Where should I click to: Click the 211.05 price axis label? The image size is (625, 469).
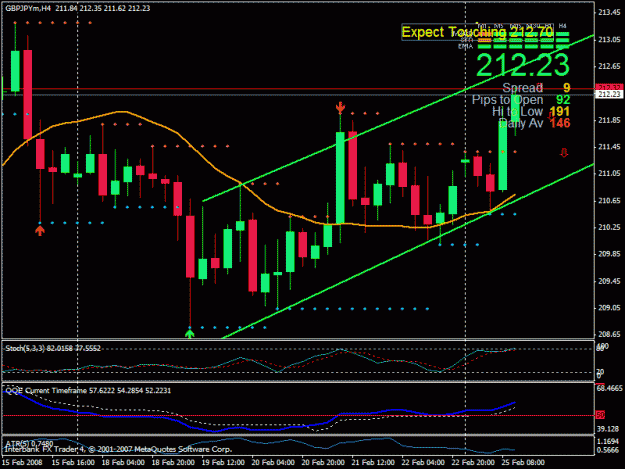tap(609, 173)
